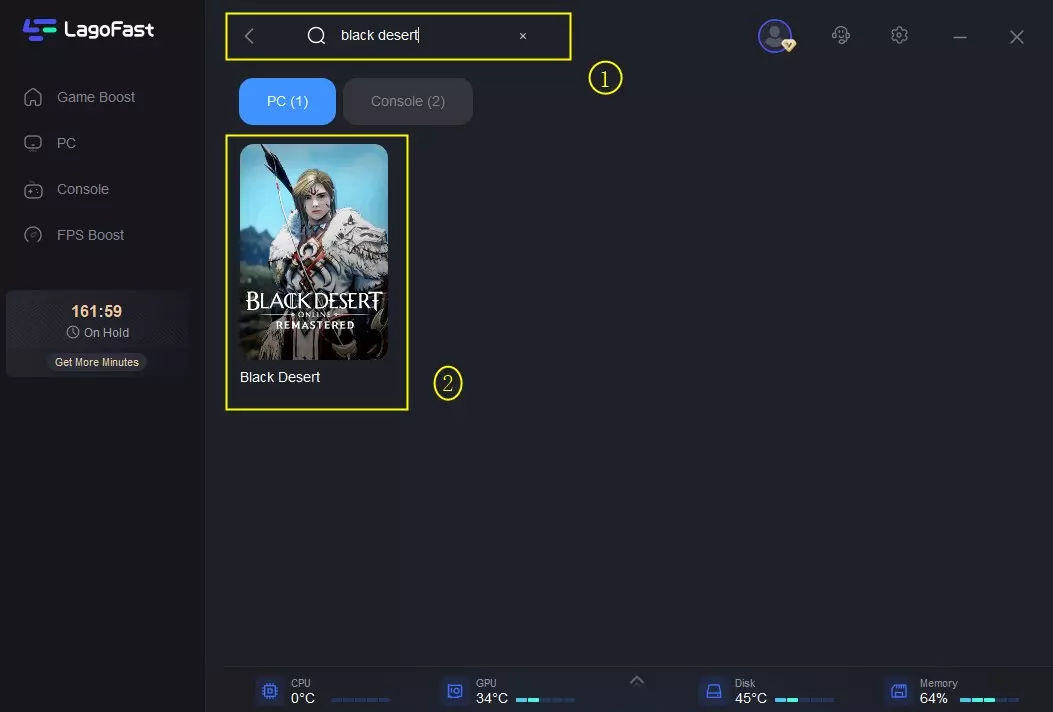Image resolution: width=1053 pixels, height=712 pixels.
Task: Click the PC monitor icon
Action: [x=33, y=143]
